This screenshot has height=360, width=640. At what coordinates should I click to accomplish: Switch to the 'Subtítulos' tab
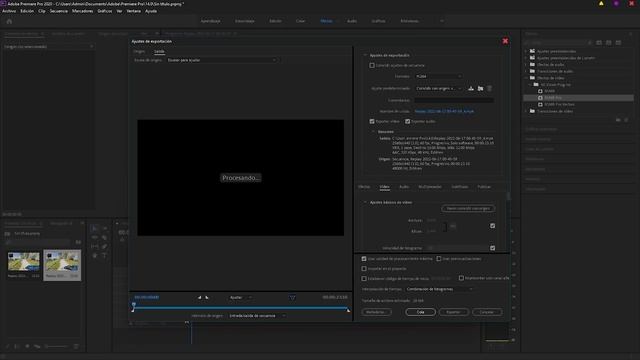tap(460, 187)
